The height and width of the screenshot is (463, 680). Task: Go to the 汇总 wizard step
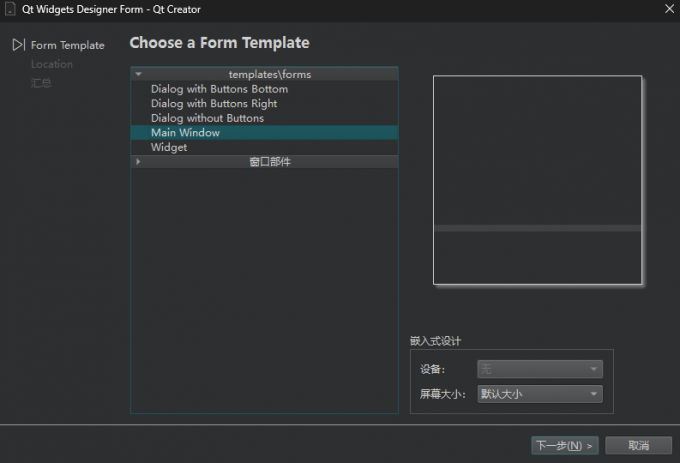(x=41, y=83)
